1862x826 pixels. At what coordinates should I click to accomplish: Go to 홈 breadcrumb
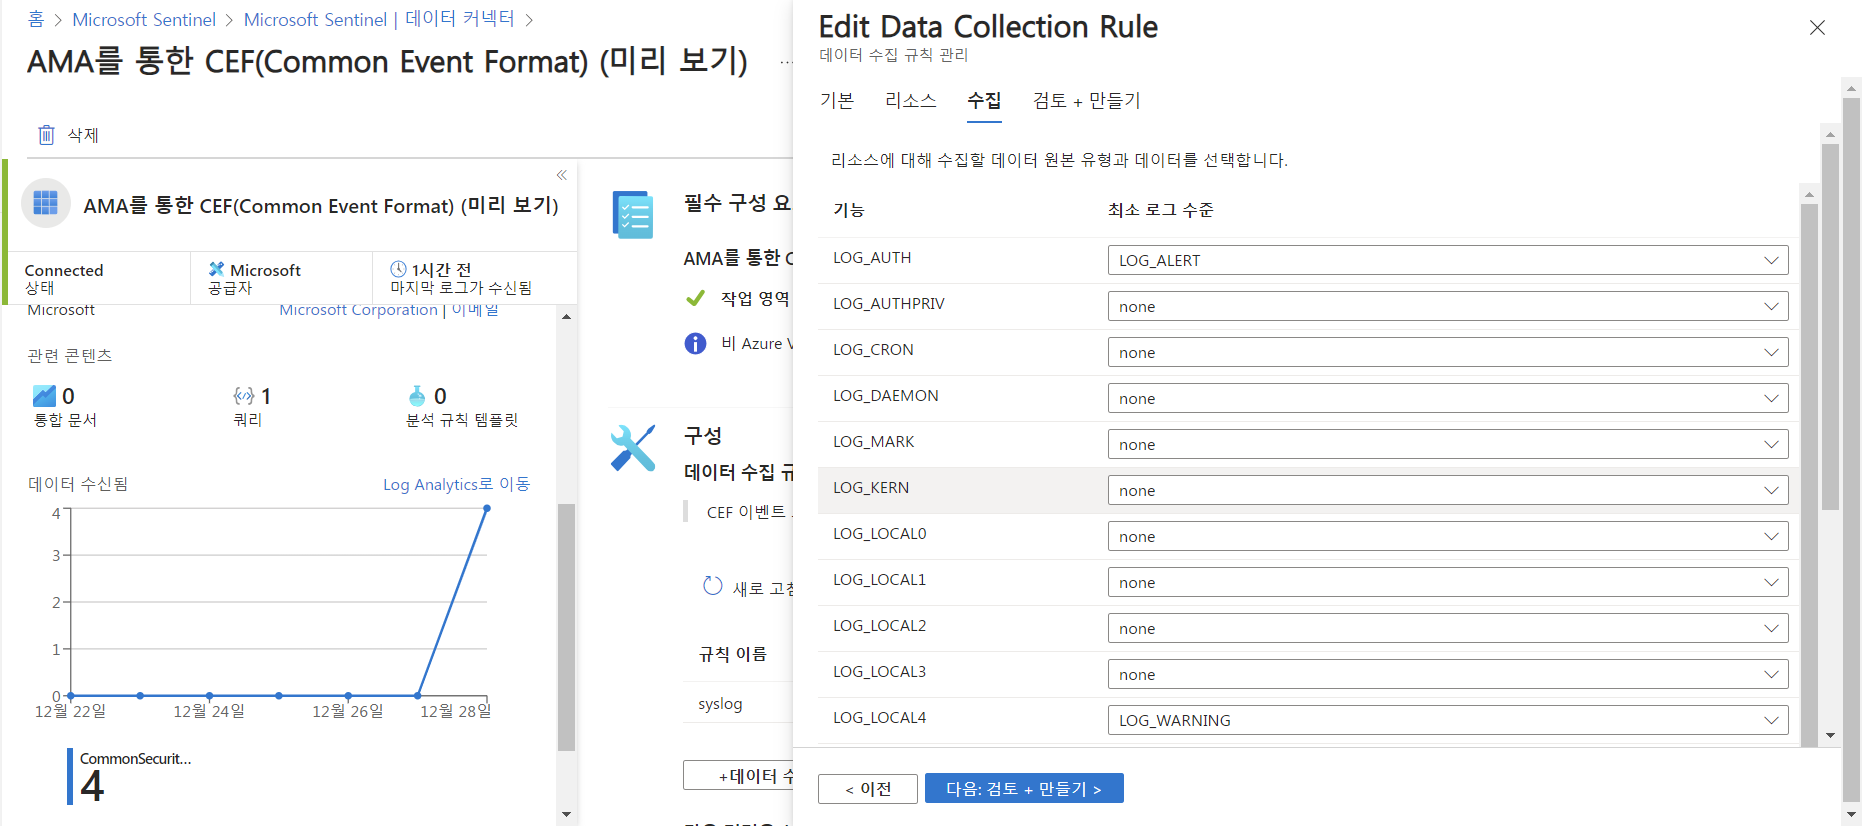(x=36, y=19)
